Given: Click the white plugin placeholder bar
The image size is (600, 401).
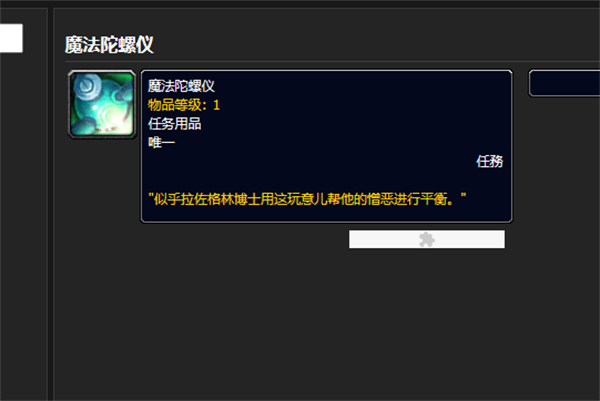Looking at the screenshot, I should click(427, 239).
